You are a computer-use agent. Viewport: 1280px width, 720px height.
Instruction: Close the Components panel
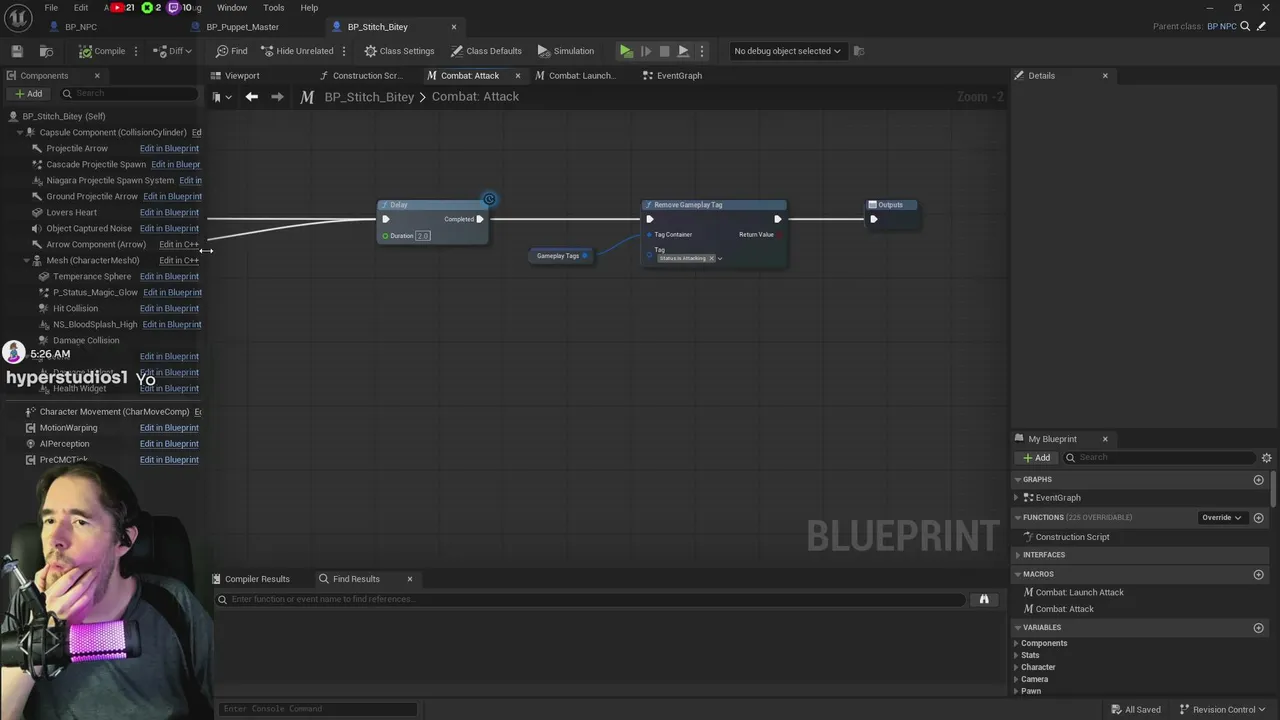97,76
